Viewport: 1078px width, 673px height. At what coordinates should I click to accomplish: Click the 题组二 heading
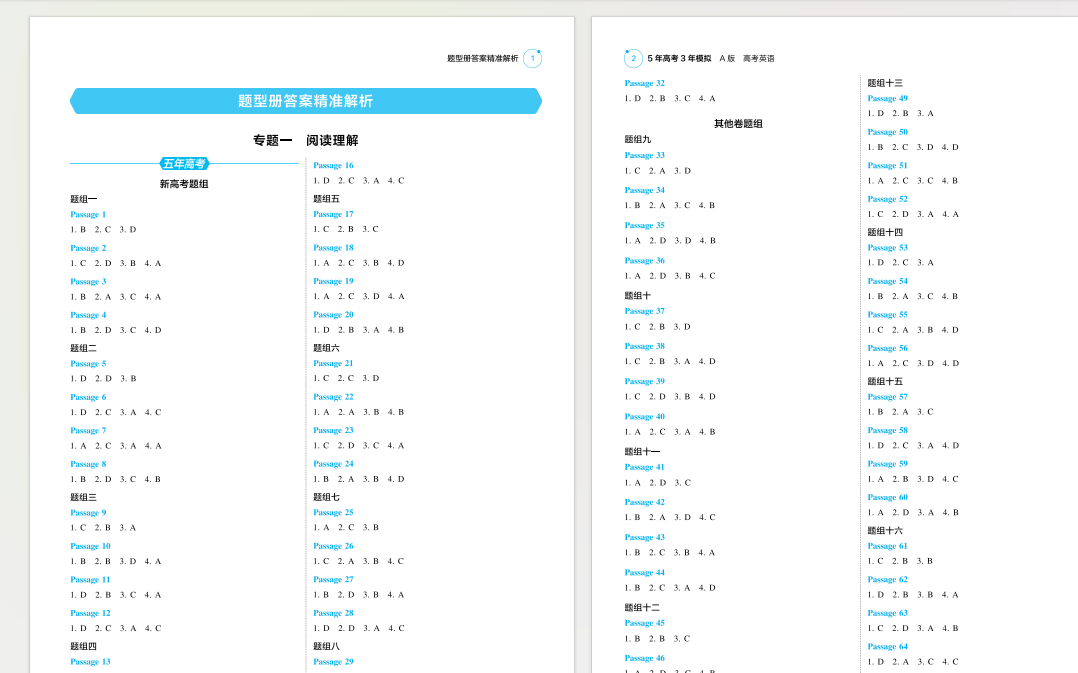83,348
